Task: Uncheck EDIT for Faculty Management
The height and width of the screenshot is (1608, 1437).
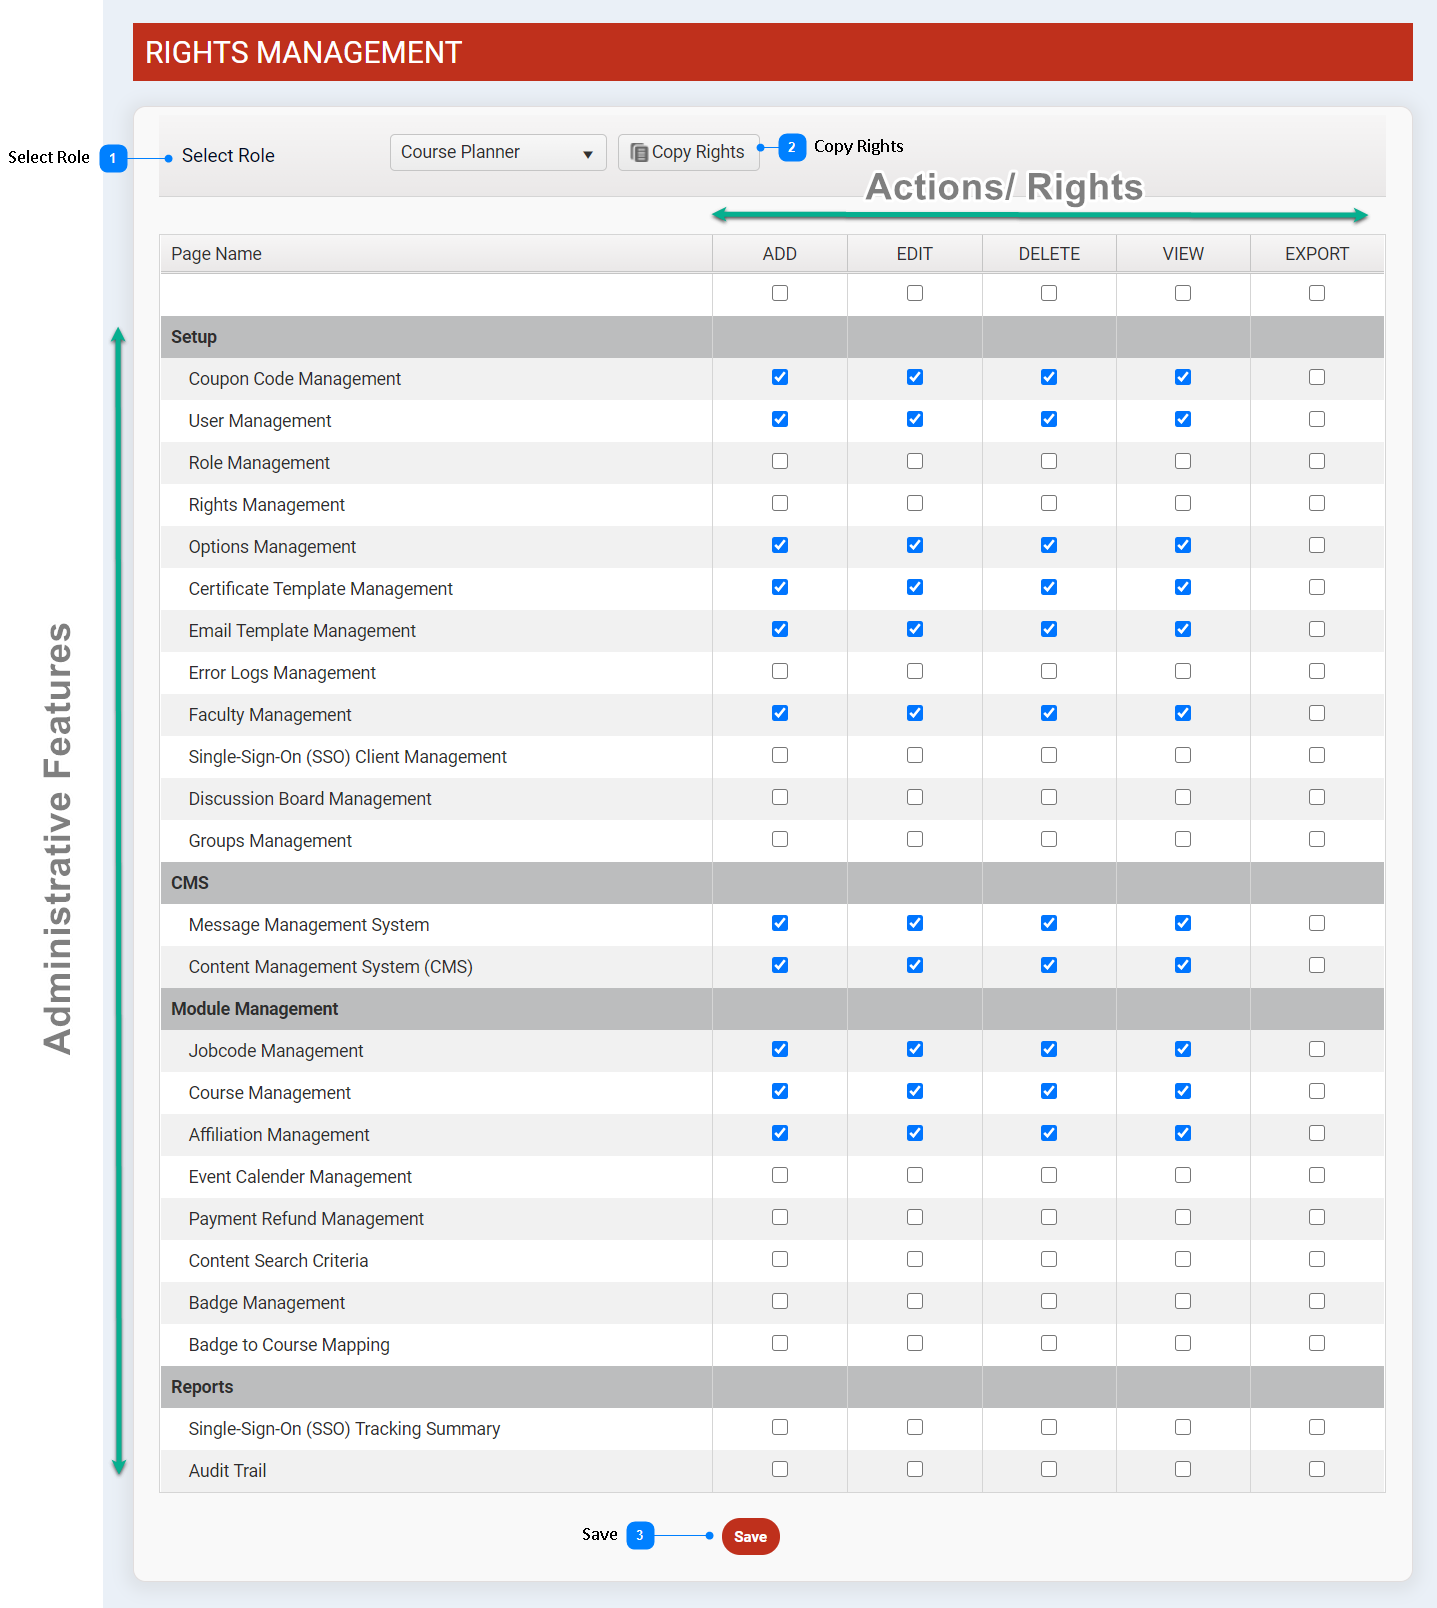Action: pyautogui.click(x=914, y=713)
